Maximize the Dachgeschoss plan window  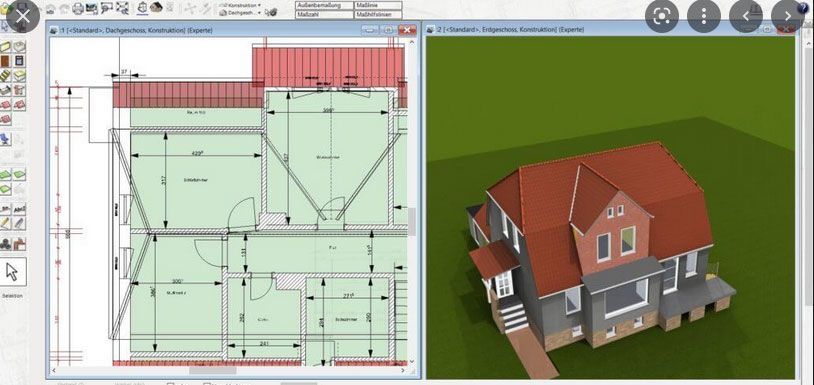[388, 30]
